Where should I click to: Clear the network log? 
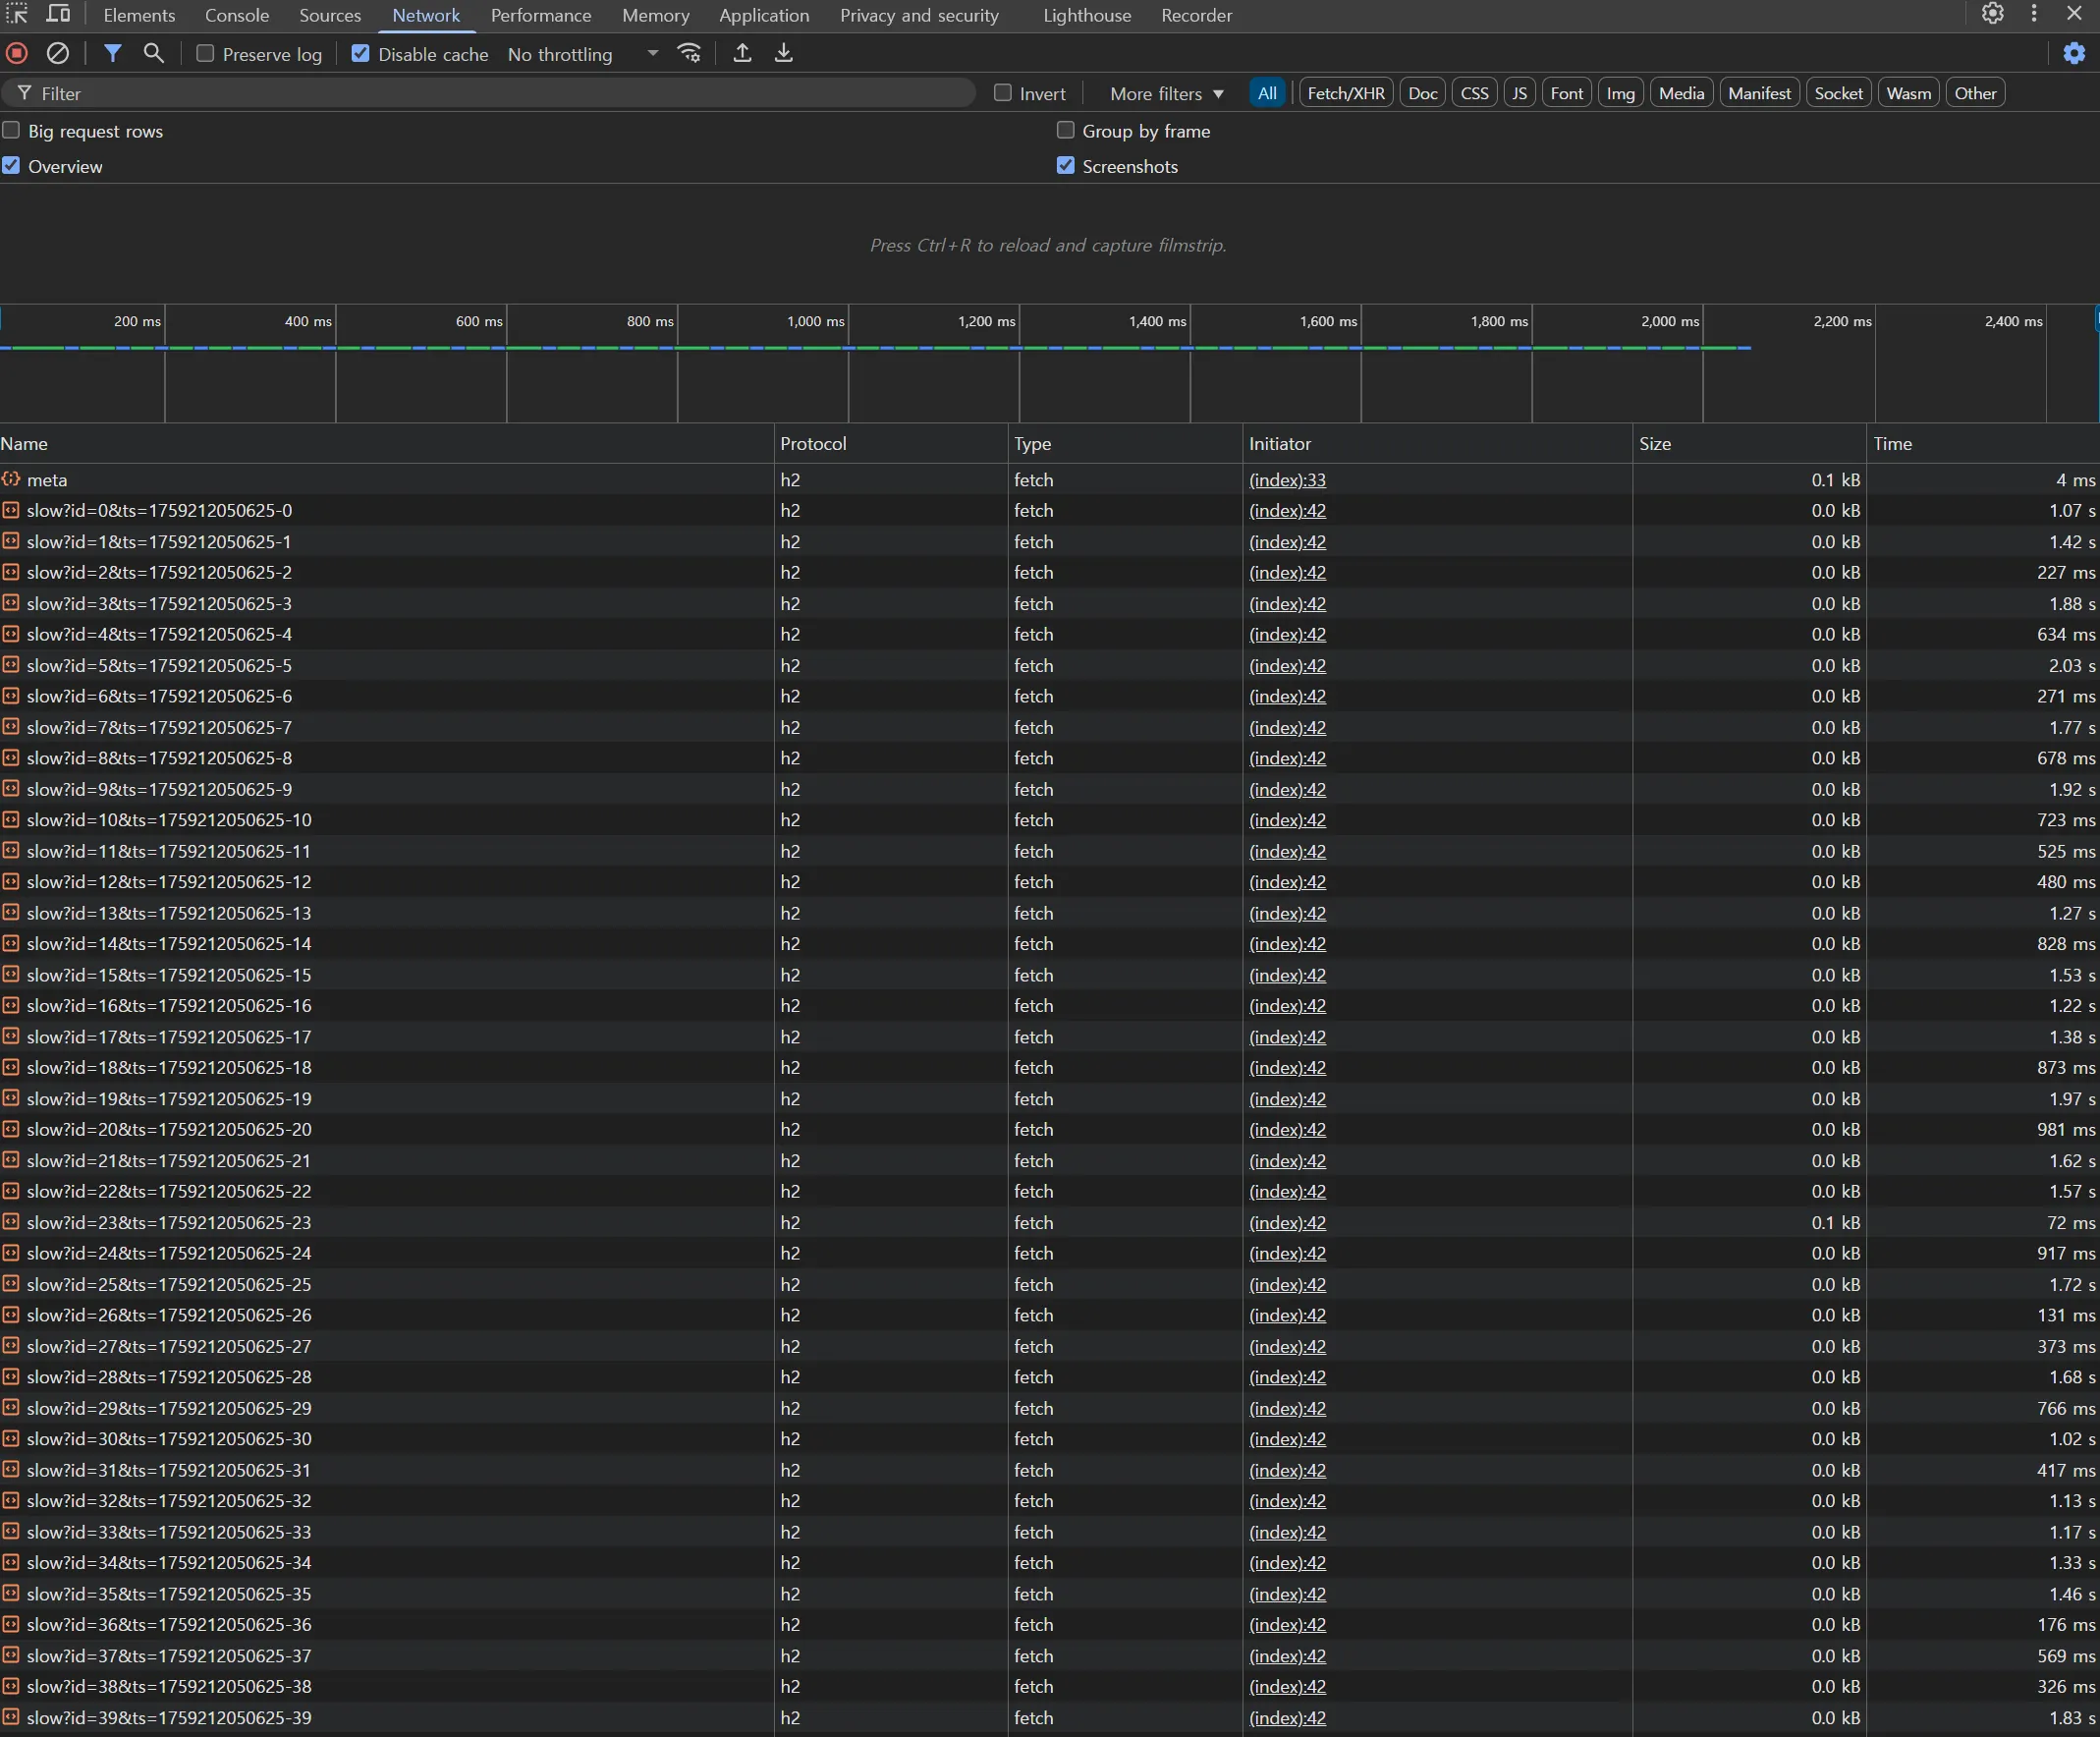pos(58,53)
